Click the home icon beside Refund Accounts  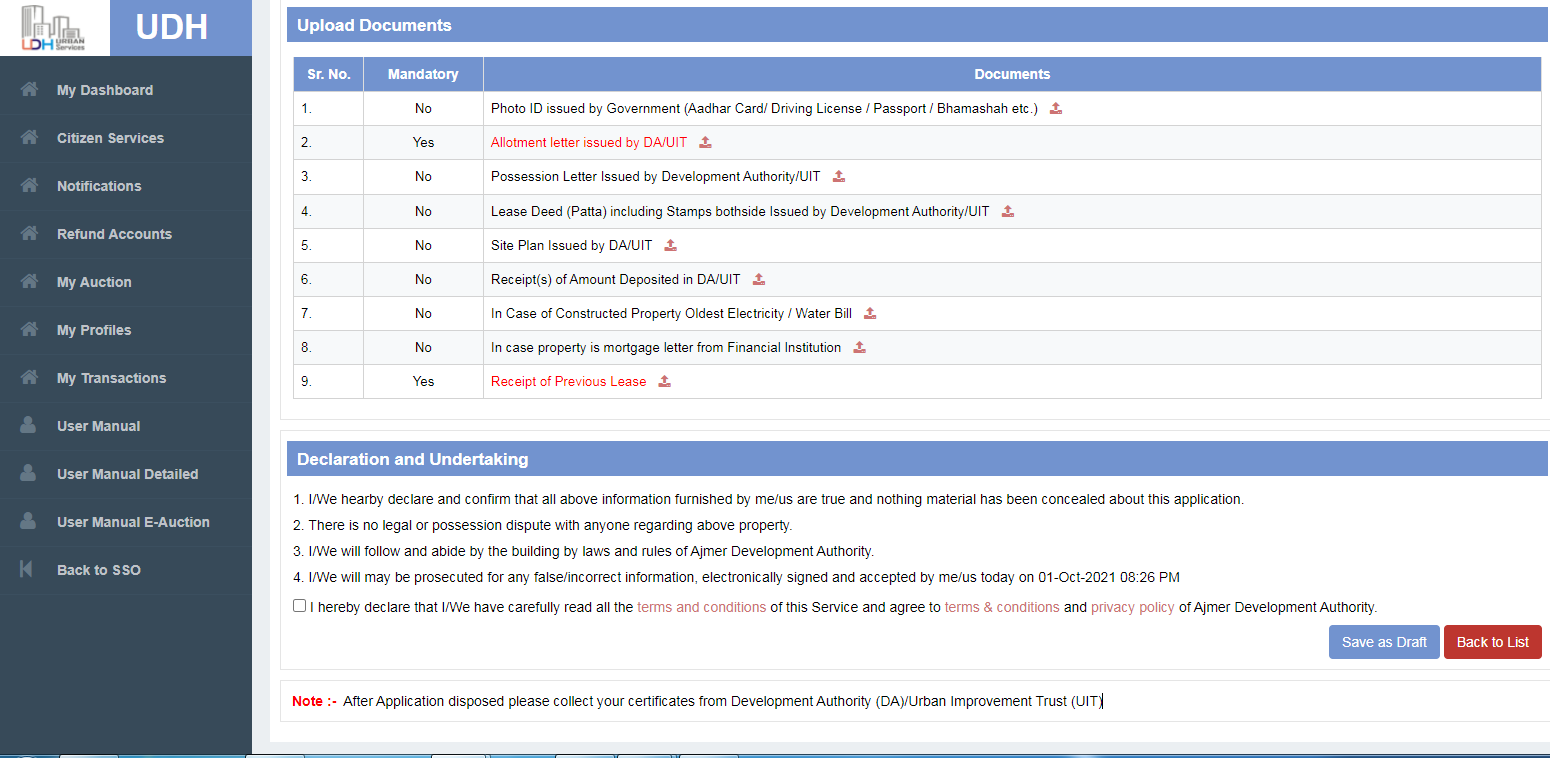[x=29, y=233]
